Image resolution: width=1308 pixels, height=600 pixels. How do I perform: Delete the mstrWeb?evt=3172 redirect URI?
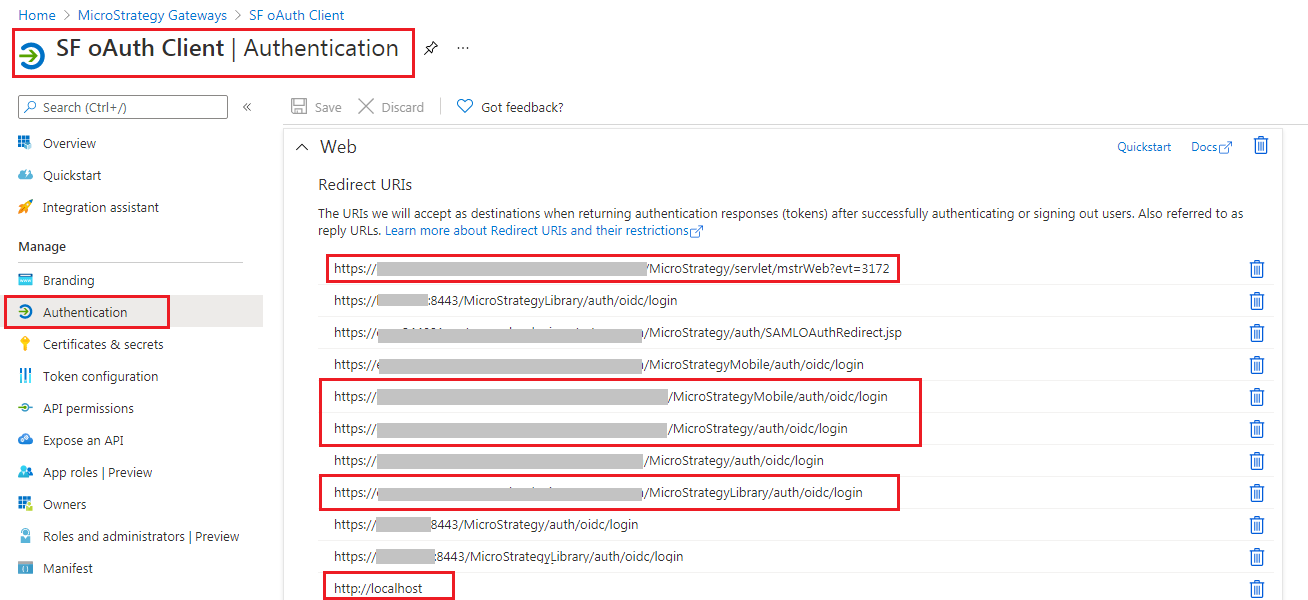click(x=1257, y=269)
